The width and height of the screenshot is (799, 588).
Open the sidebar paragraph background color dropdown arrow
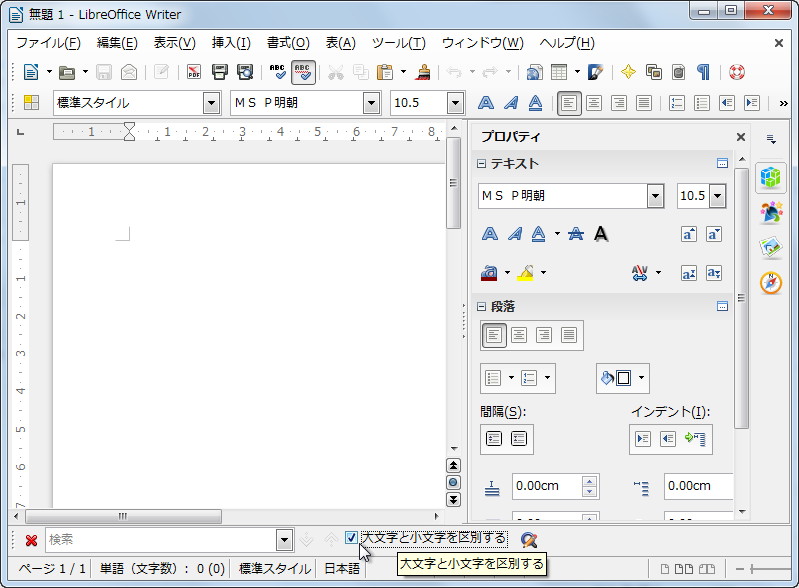642,378
